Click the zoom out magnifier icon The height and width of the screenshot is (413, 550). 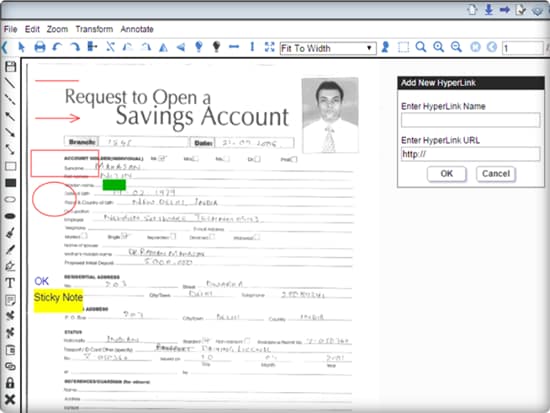[456, 47]
